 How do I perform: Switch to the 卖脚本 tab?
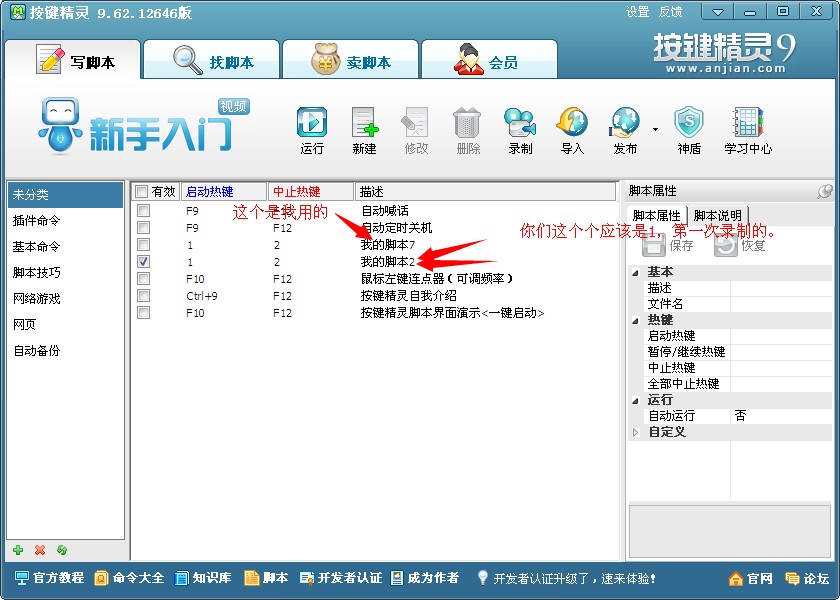pyautogui.click(x=351, y=60)
